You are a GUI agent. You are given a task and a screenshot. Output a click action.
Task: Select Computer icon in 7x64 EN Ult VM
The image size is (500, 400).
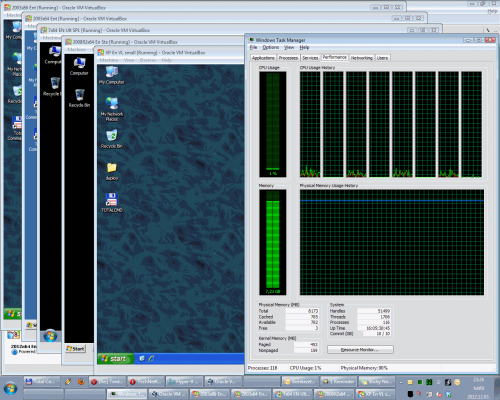pos(53,55)
